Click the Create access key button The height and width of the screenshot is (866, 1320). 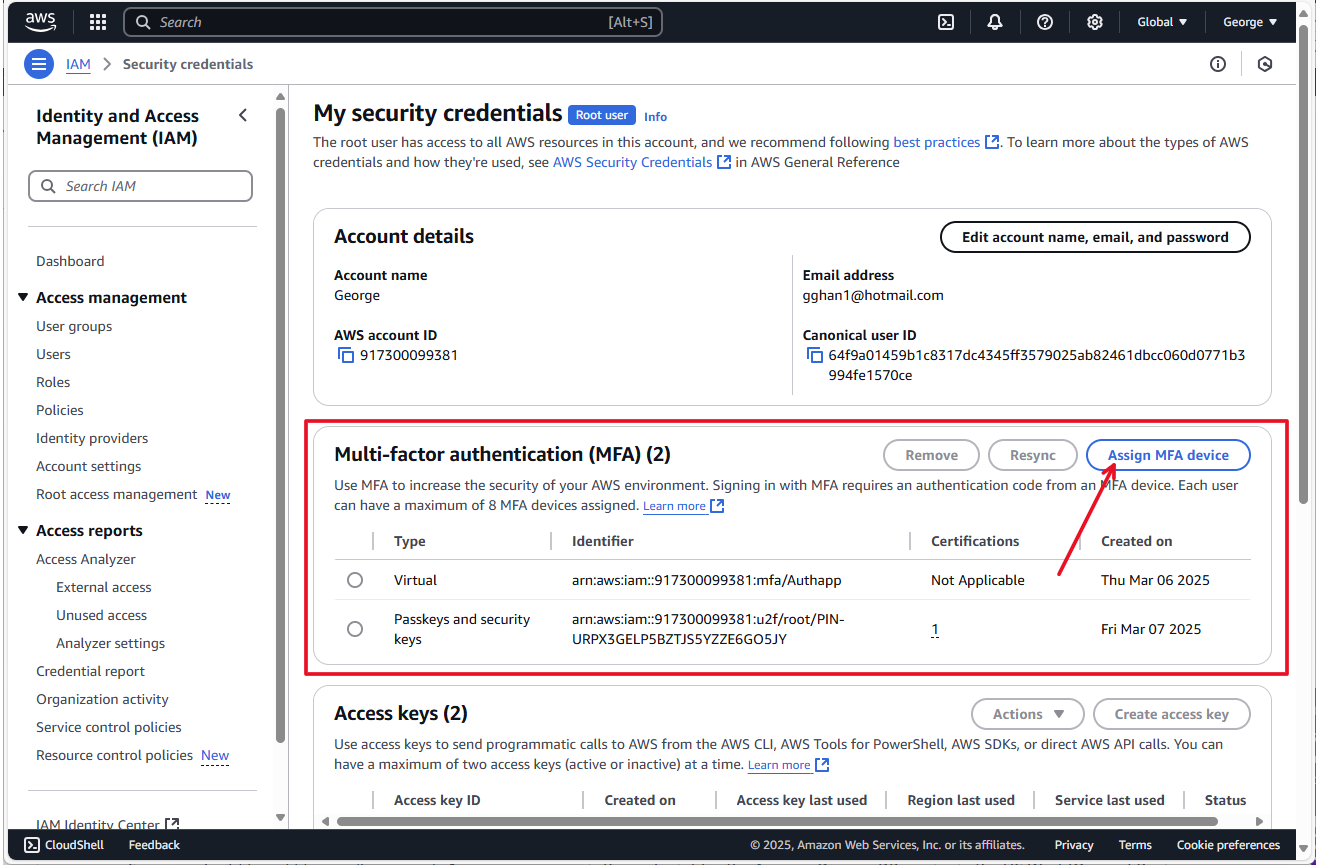pyautogui.click(x=1171, y=714)
